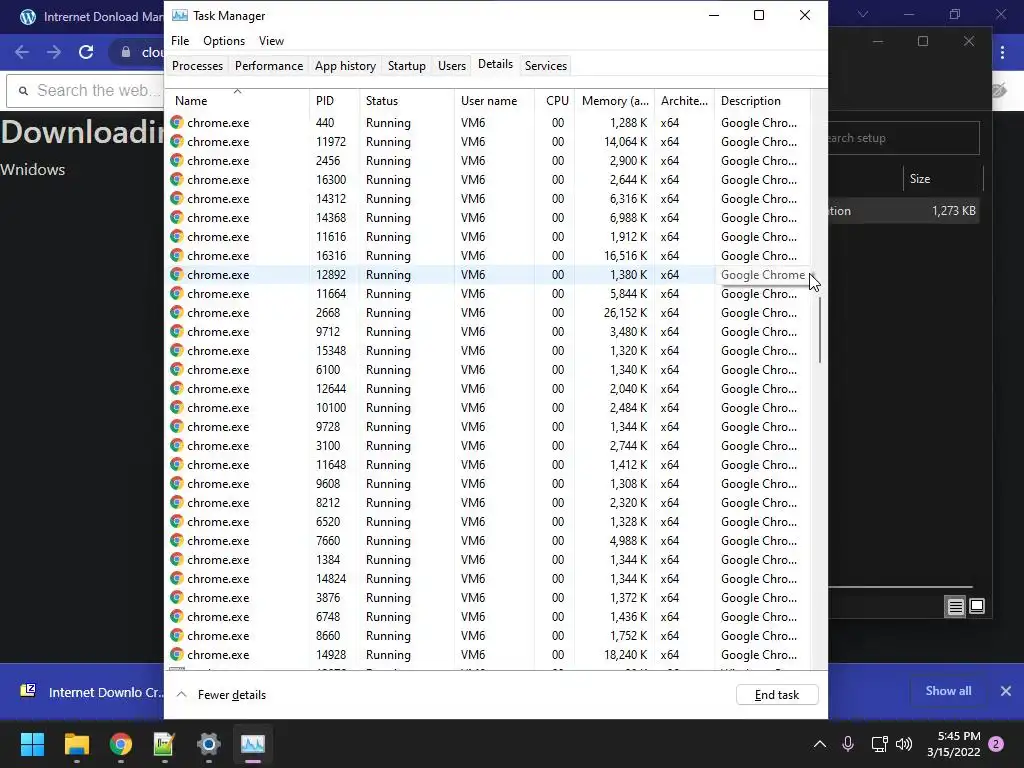Click the Chrome icon for PID 2668
The width and height of the screenshot is (1024, 768).
click(176, 312)
